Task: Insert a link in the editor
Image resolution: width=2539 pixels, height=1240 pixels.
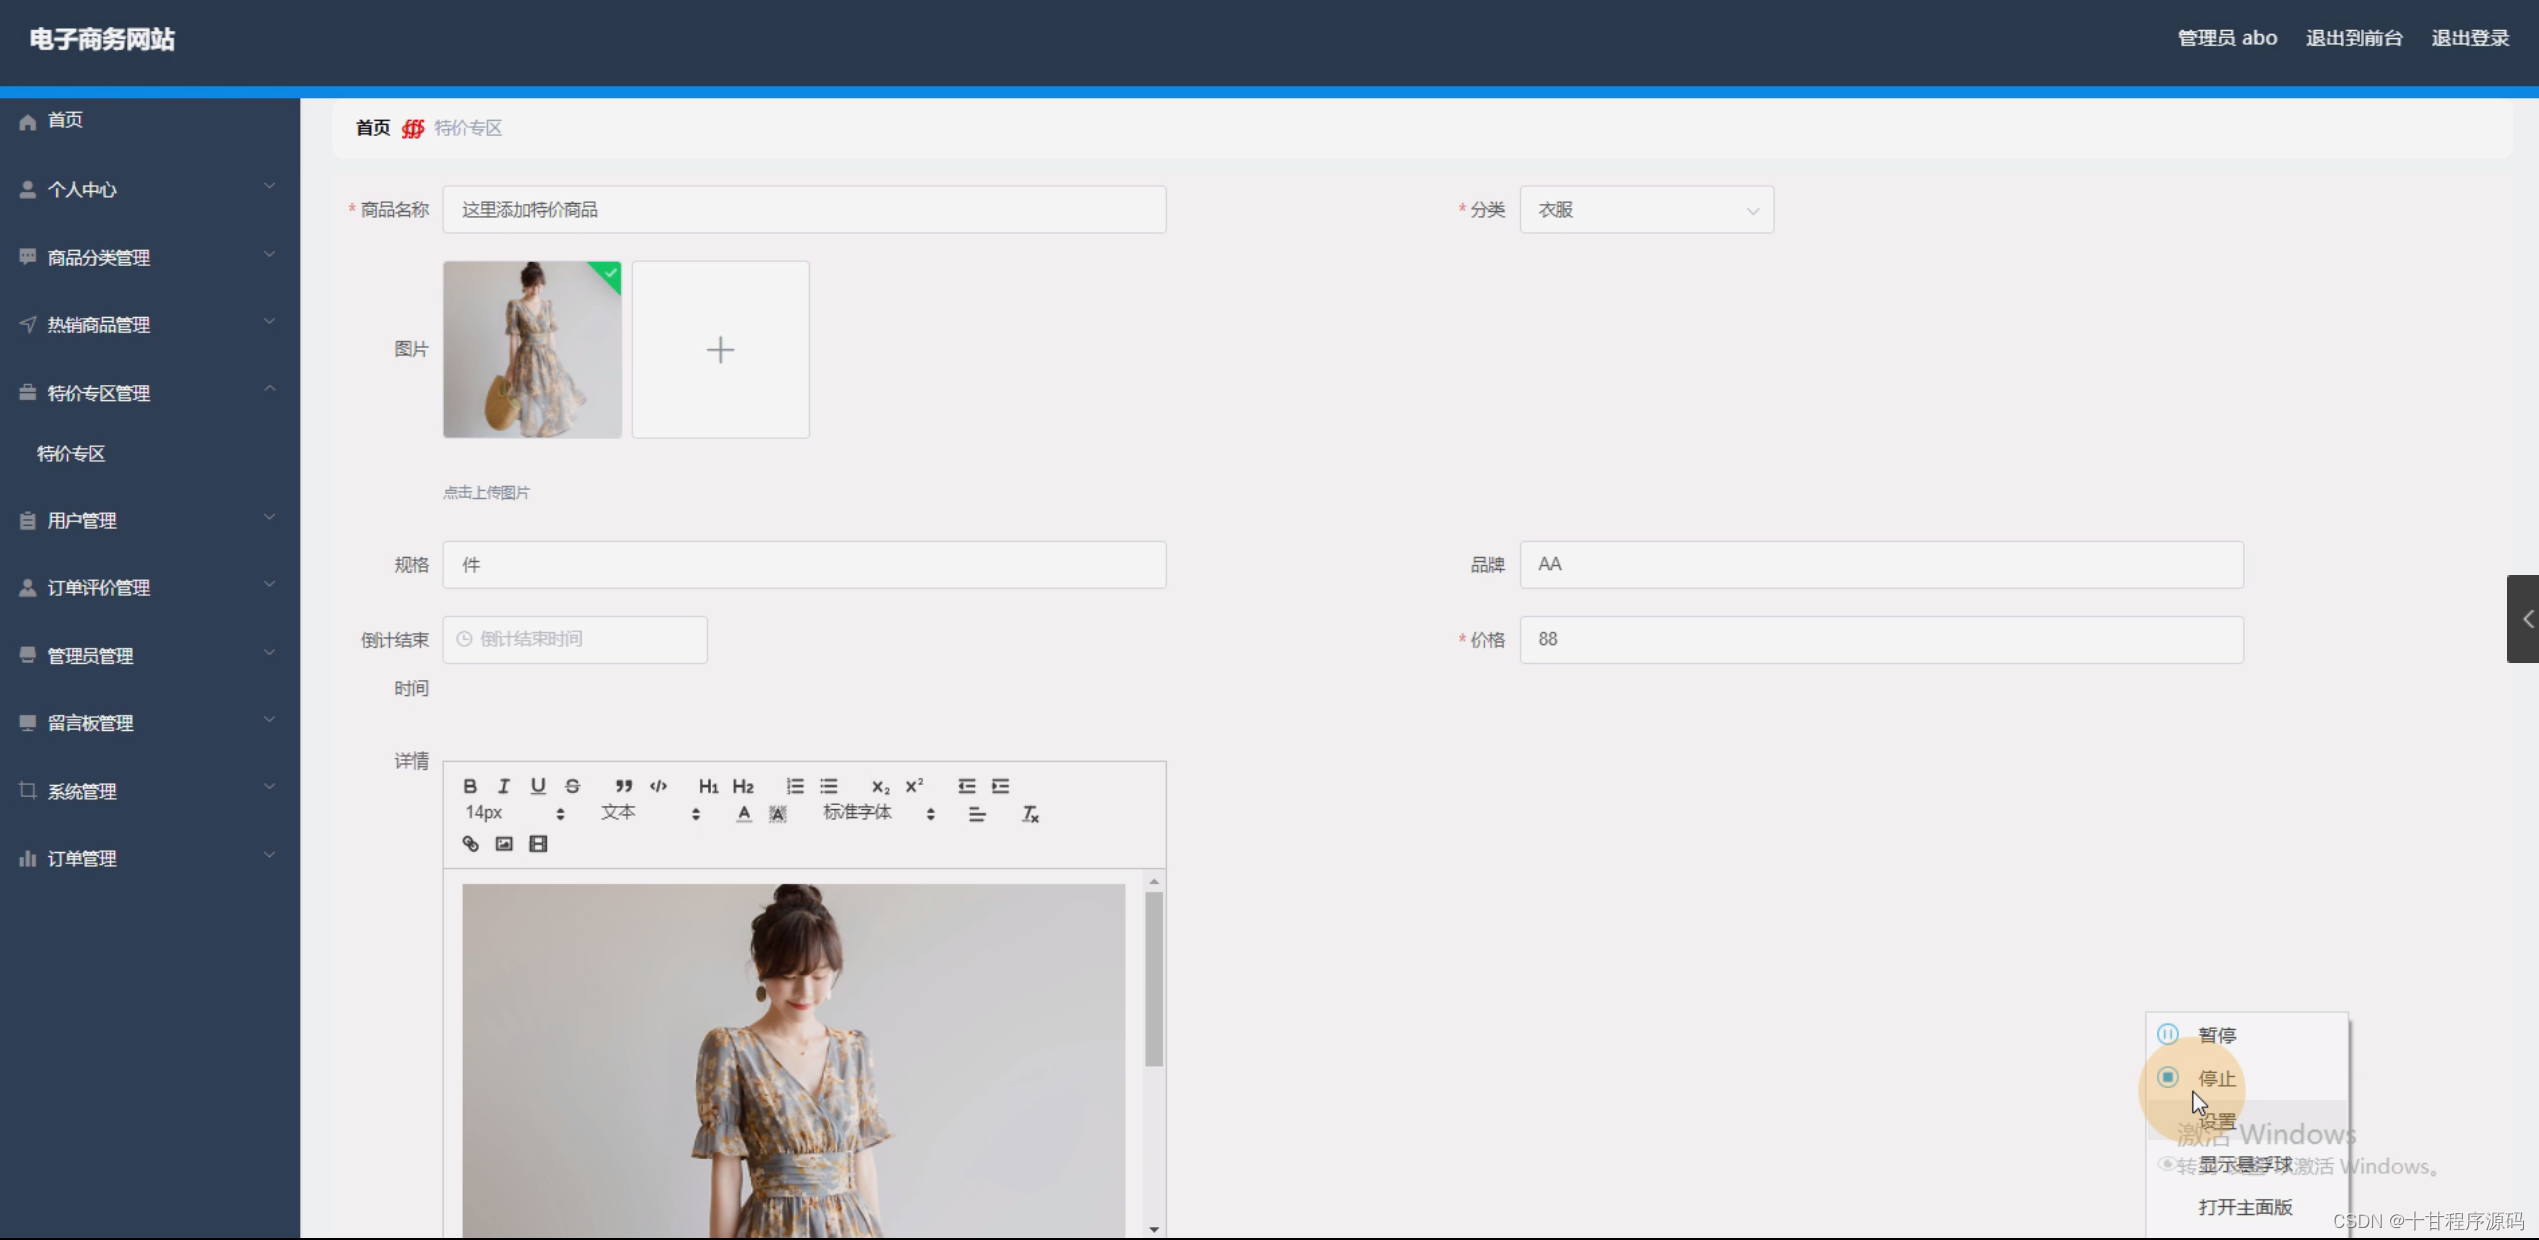Action: point(470,844)
